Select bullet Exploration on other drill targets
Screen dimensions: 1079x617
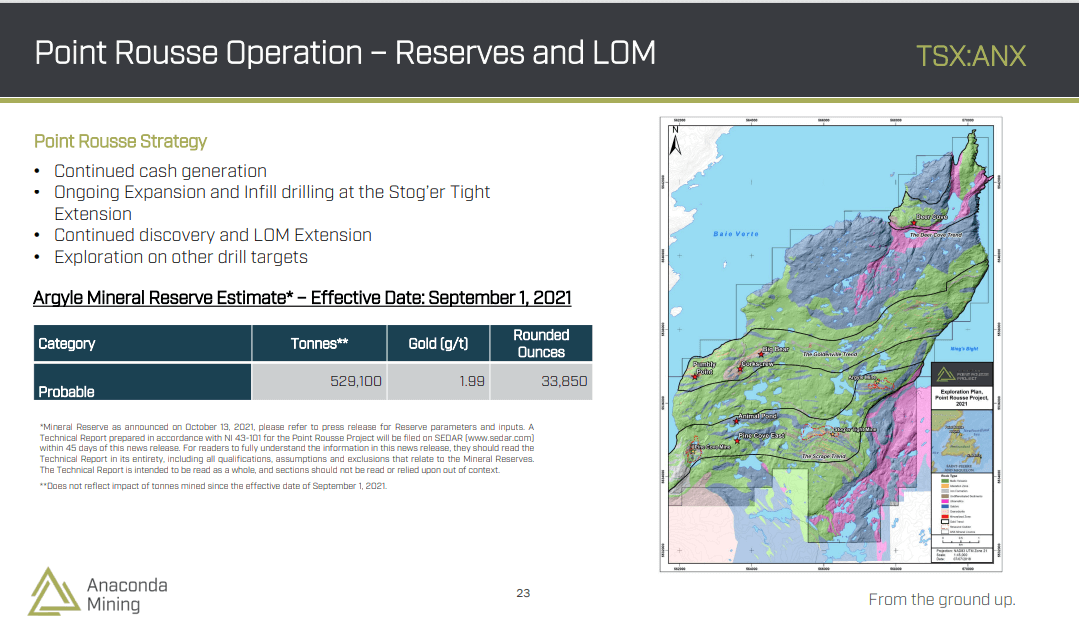[x=181, y=257]
